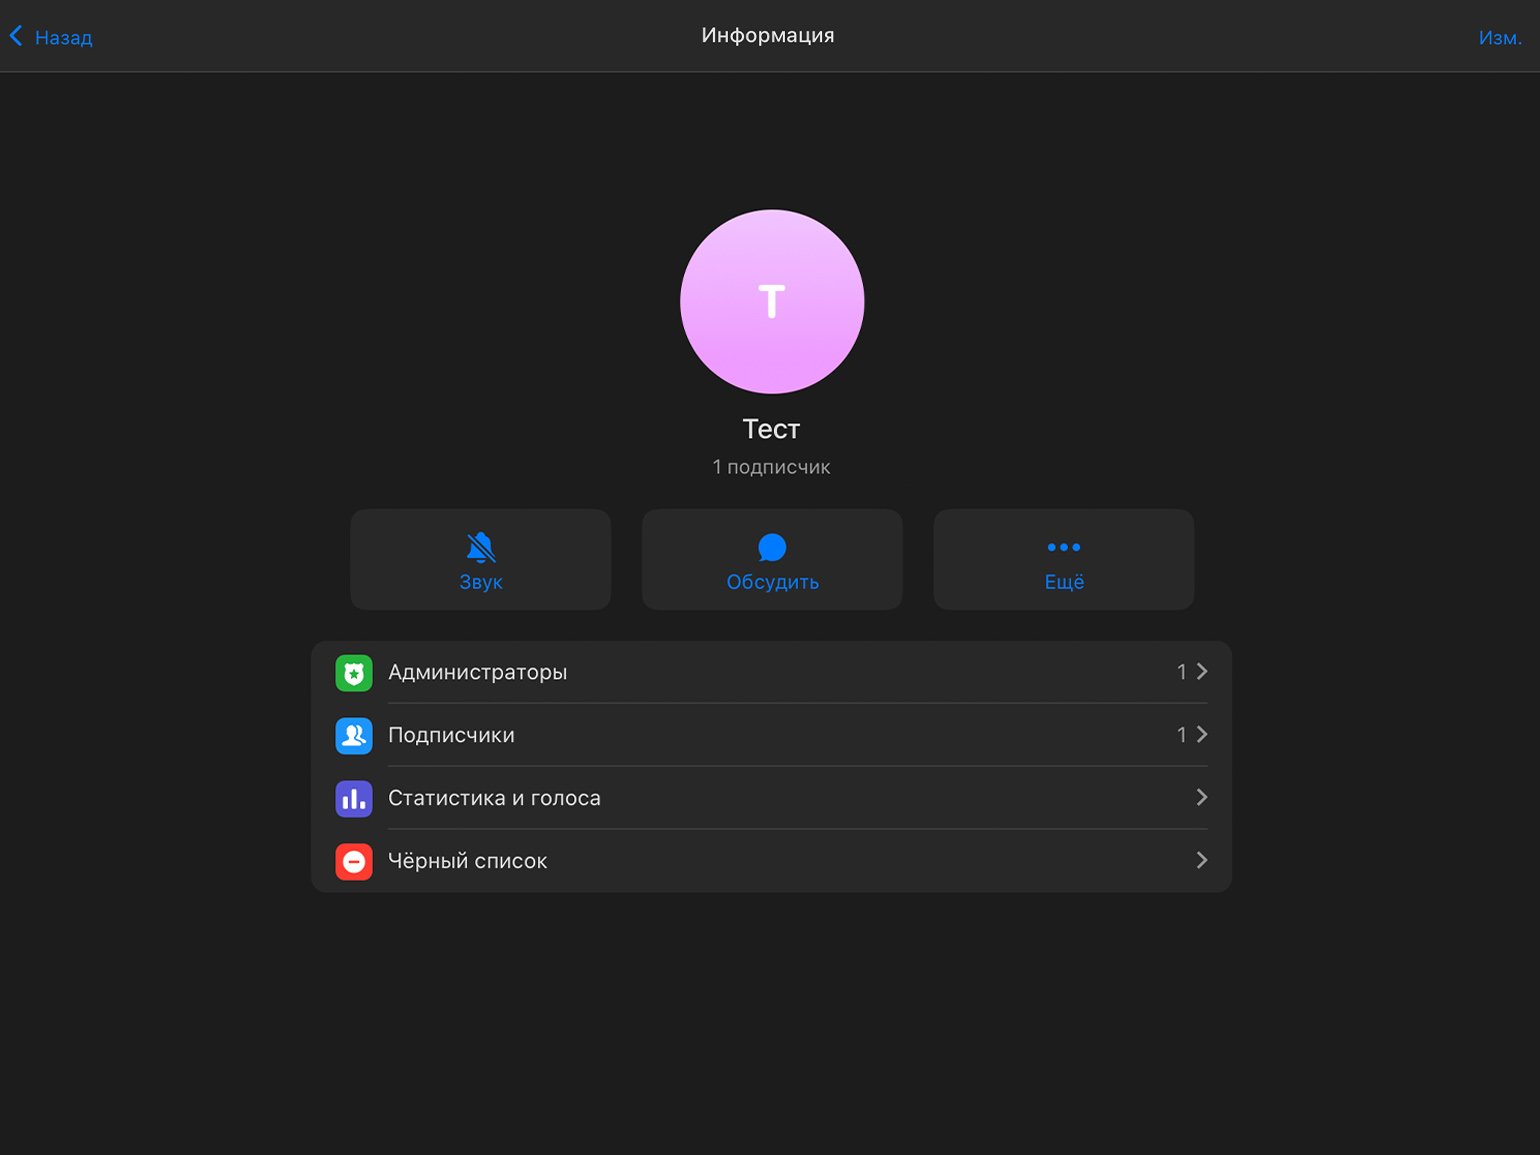Click the green Администраторы shield icon
The width and height of the screenshot is (1540, 1155).
354,673
